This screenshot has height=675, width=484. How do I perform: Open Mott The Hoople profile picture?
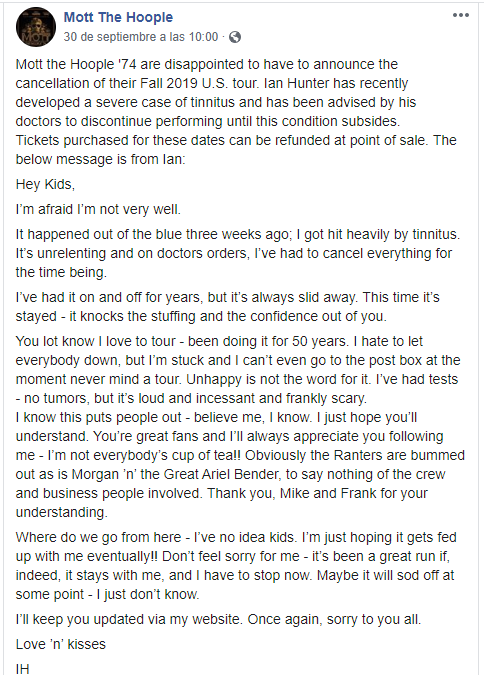(36, 27)
